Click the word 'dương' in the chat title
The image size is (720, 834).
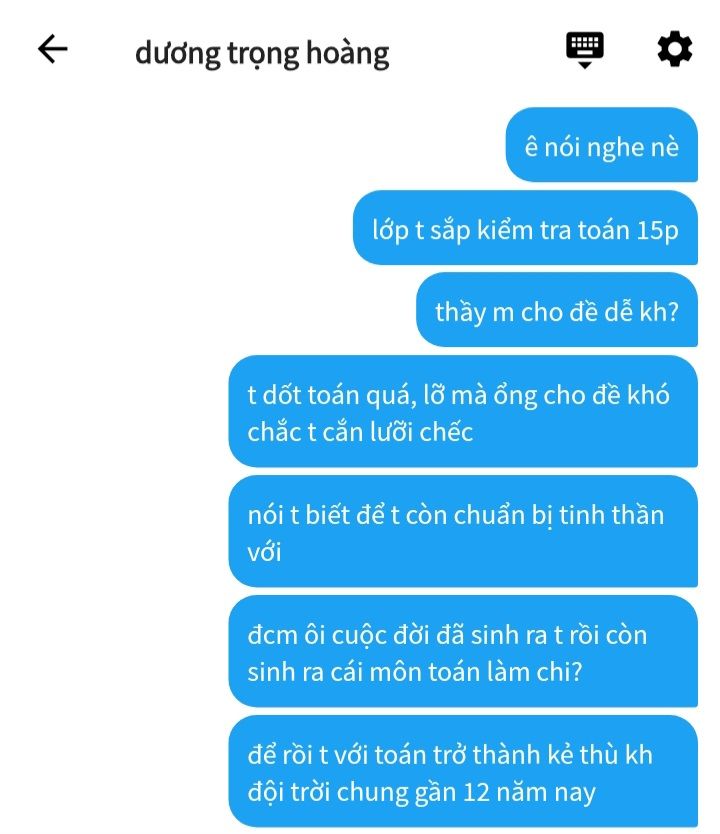pyautogui.click(x=178, y=54)
